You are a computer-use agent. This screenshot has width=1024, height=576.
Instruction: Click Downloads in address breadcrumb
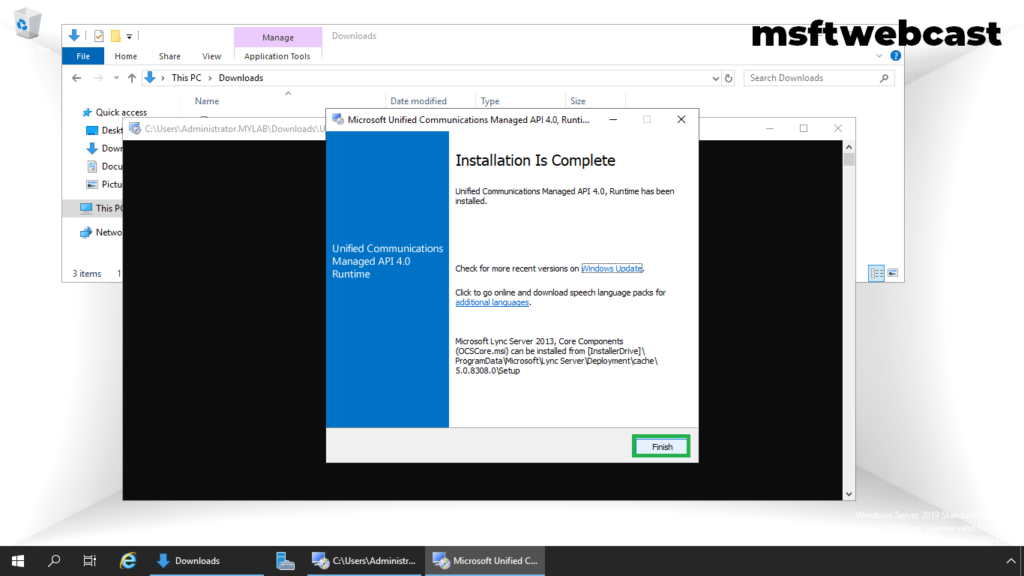tap(240, 78)
